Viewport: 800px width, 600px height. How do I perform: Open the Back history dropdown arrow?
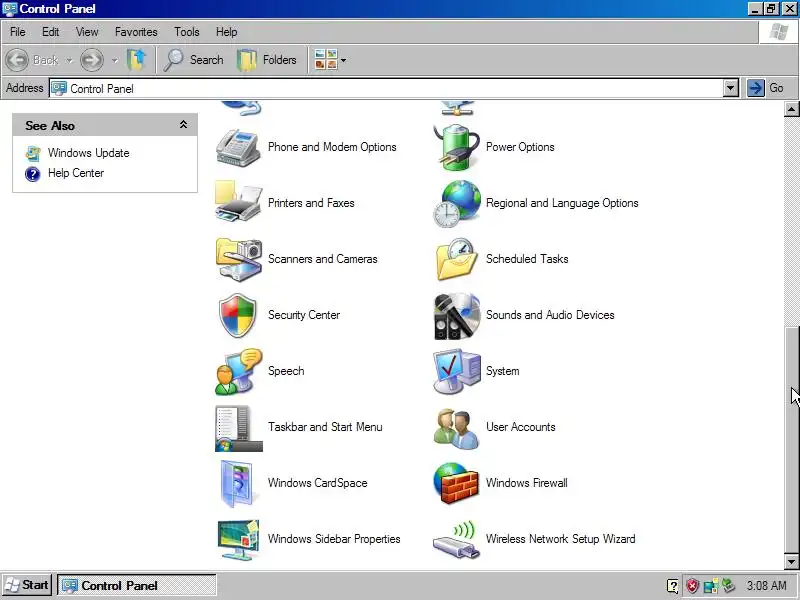coord(69,60)
